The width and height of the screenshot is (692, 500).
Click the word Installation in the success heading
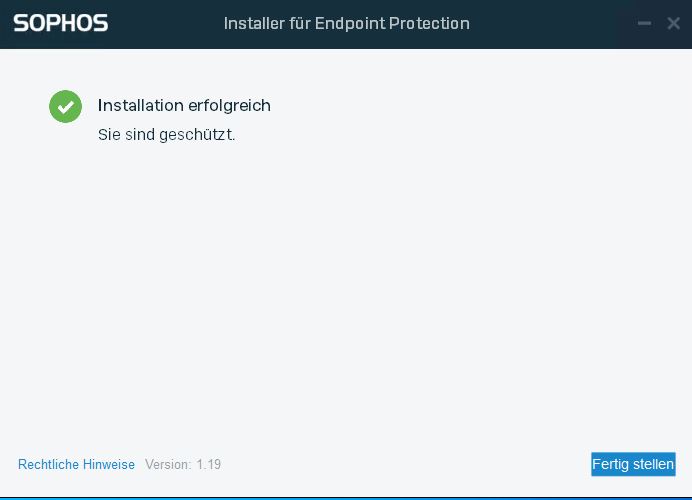139,105
